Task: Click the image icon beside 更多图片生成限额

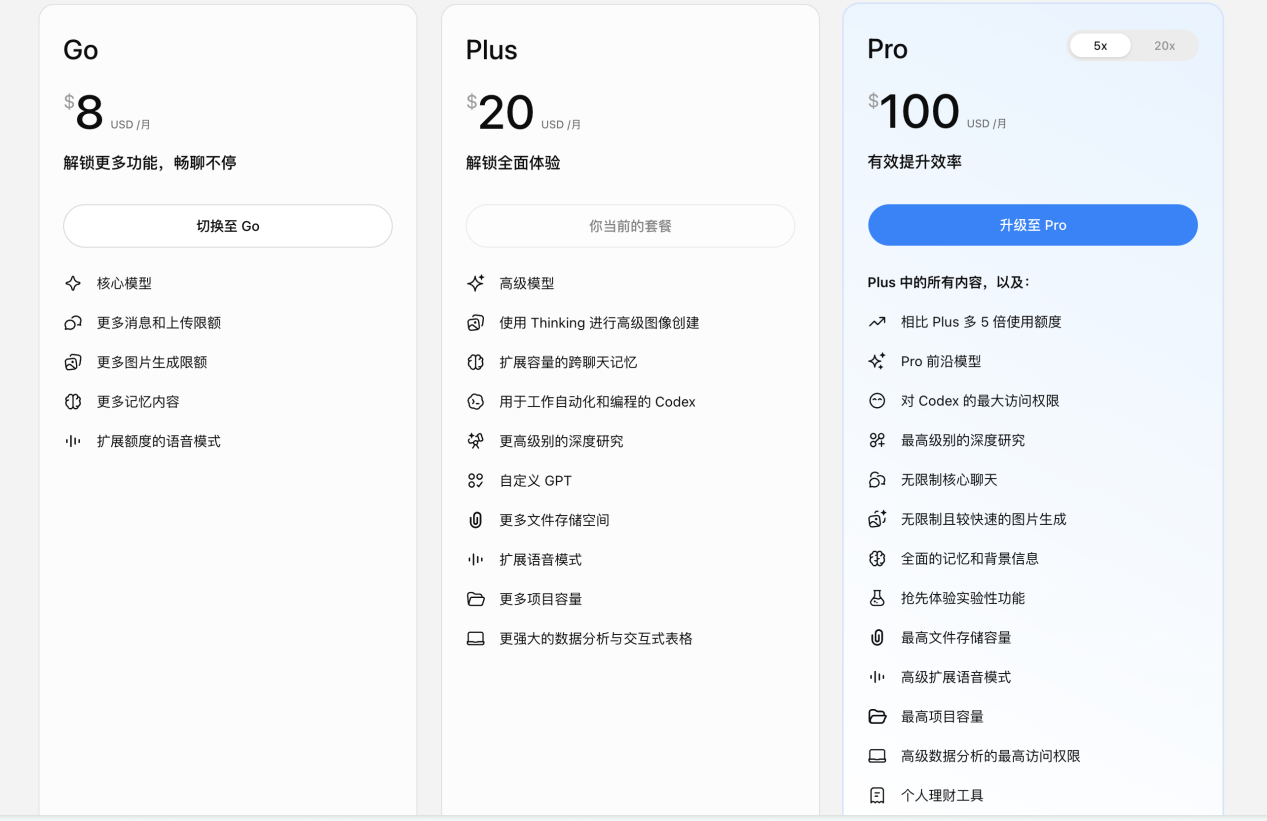Action: [x=73, y=362]
